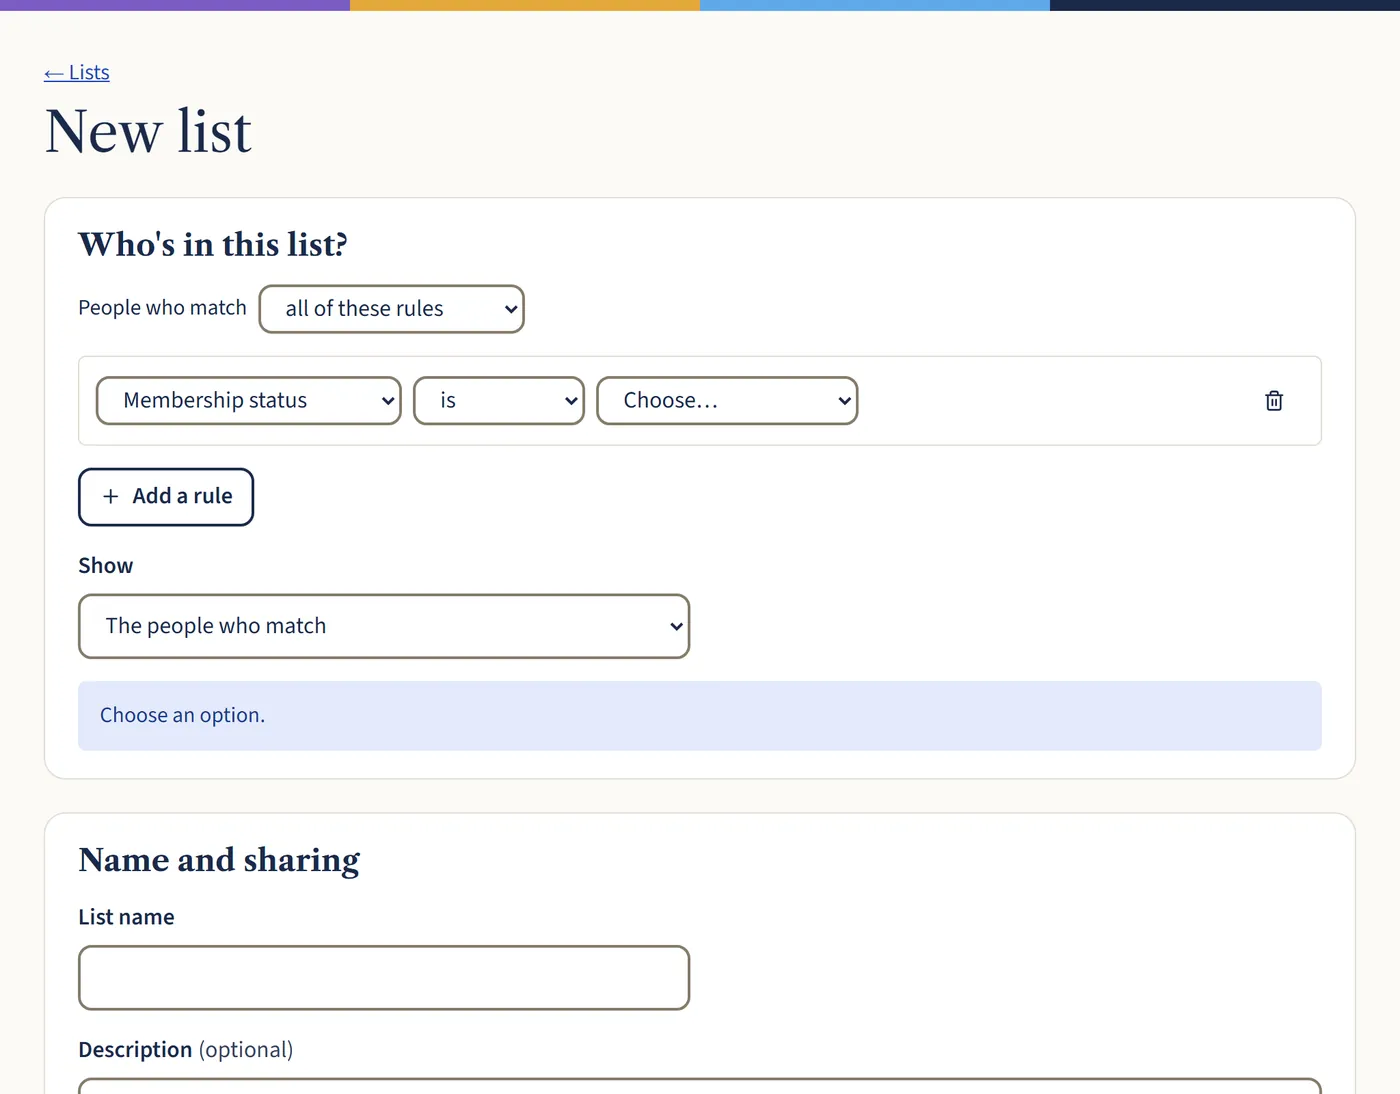
Task: Click the 'Show' label
Action: click(106, 566)
